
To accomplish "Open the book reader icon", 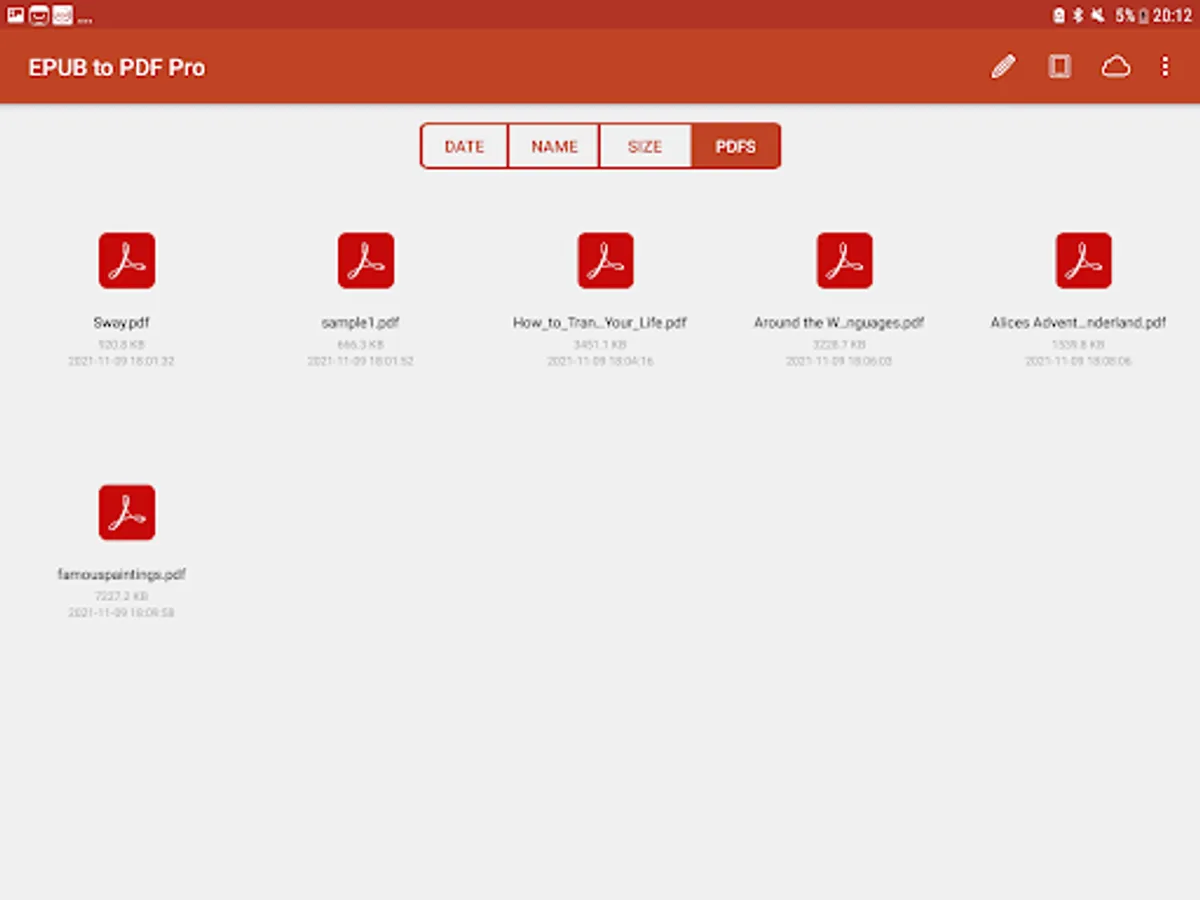I will 1059,67.
